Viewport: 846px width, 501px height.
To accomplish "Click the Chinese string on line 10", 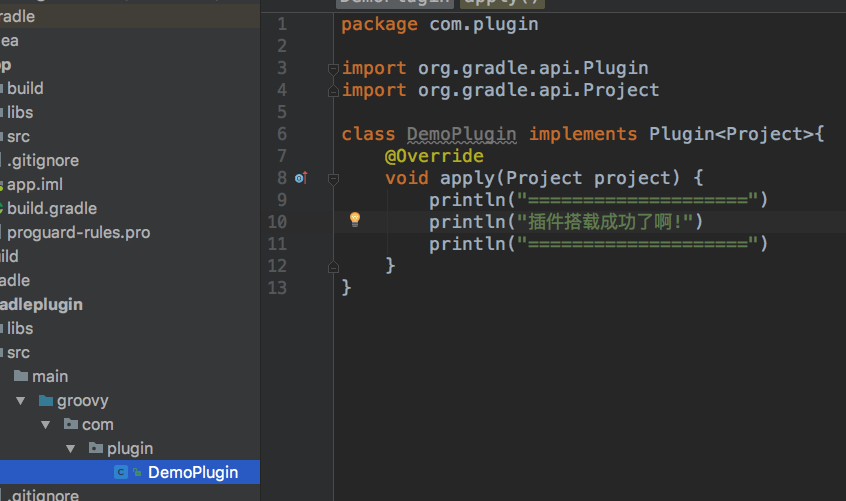I will (x=605, y=222).
